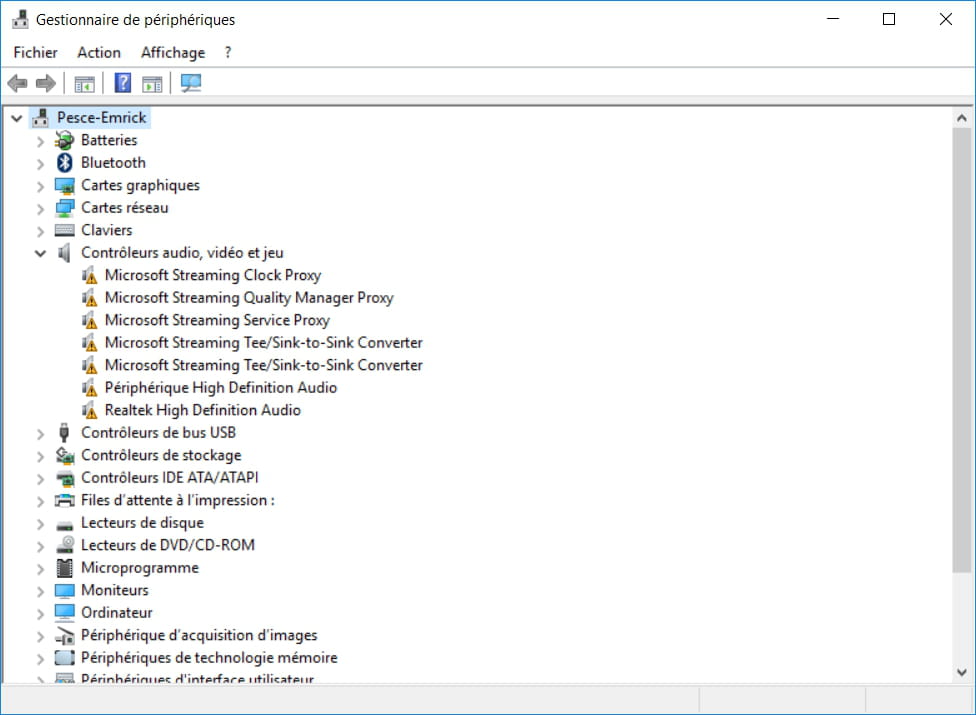Click the print queue printer icon

64,500
